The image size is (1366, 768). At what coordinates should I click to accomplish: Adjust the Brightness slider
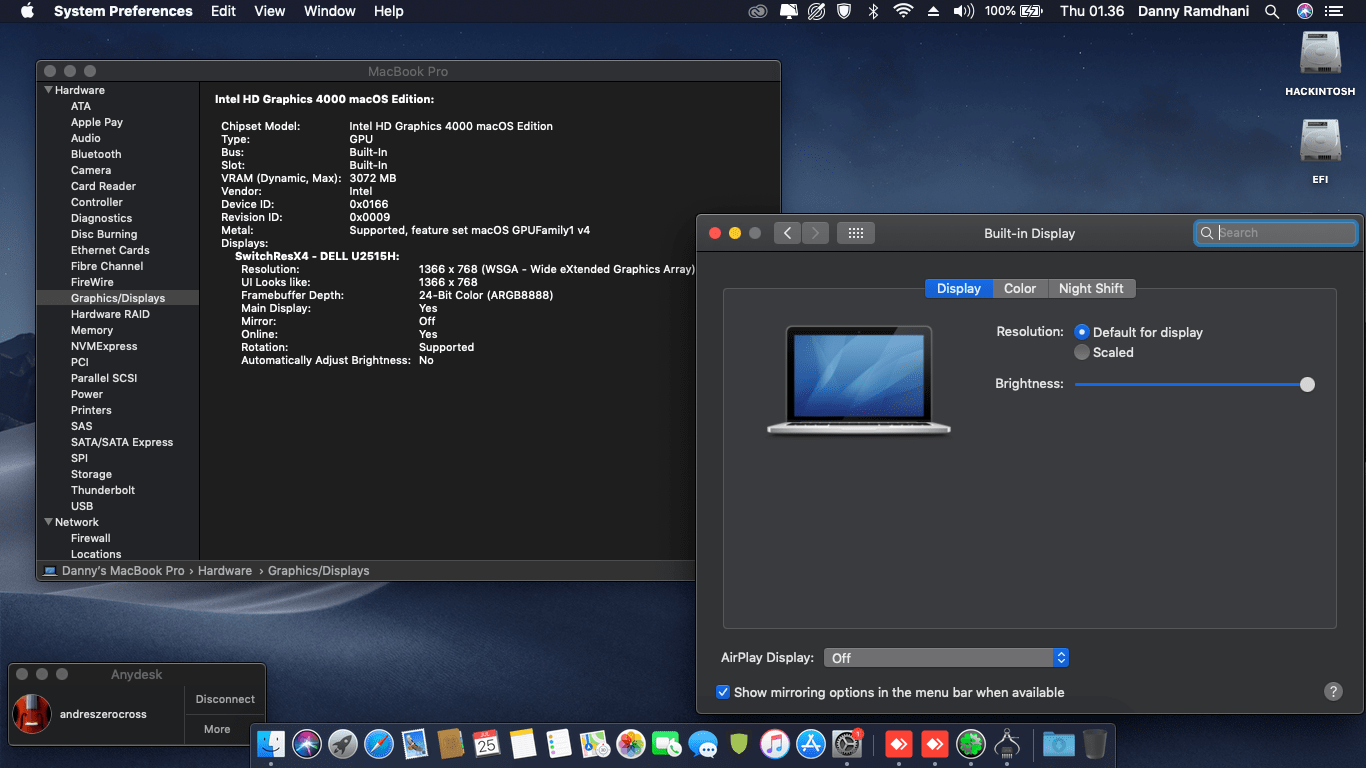[x=1194, y=384]
